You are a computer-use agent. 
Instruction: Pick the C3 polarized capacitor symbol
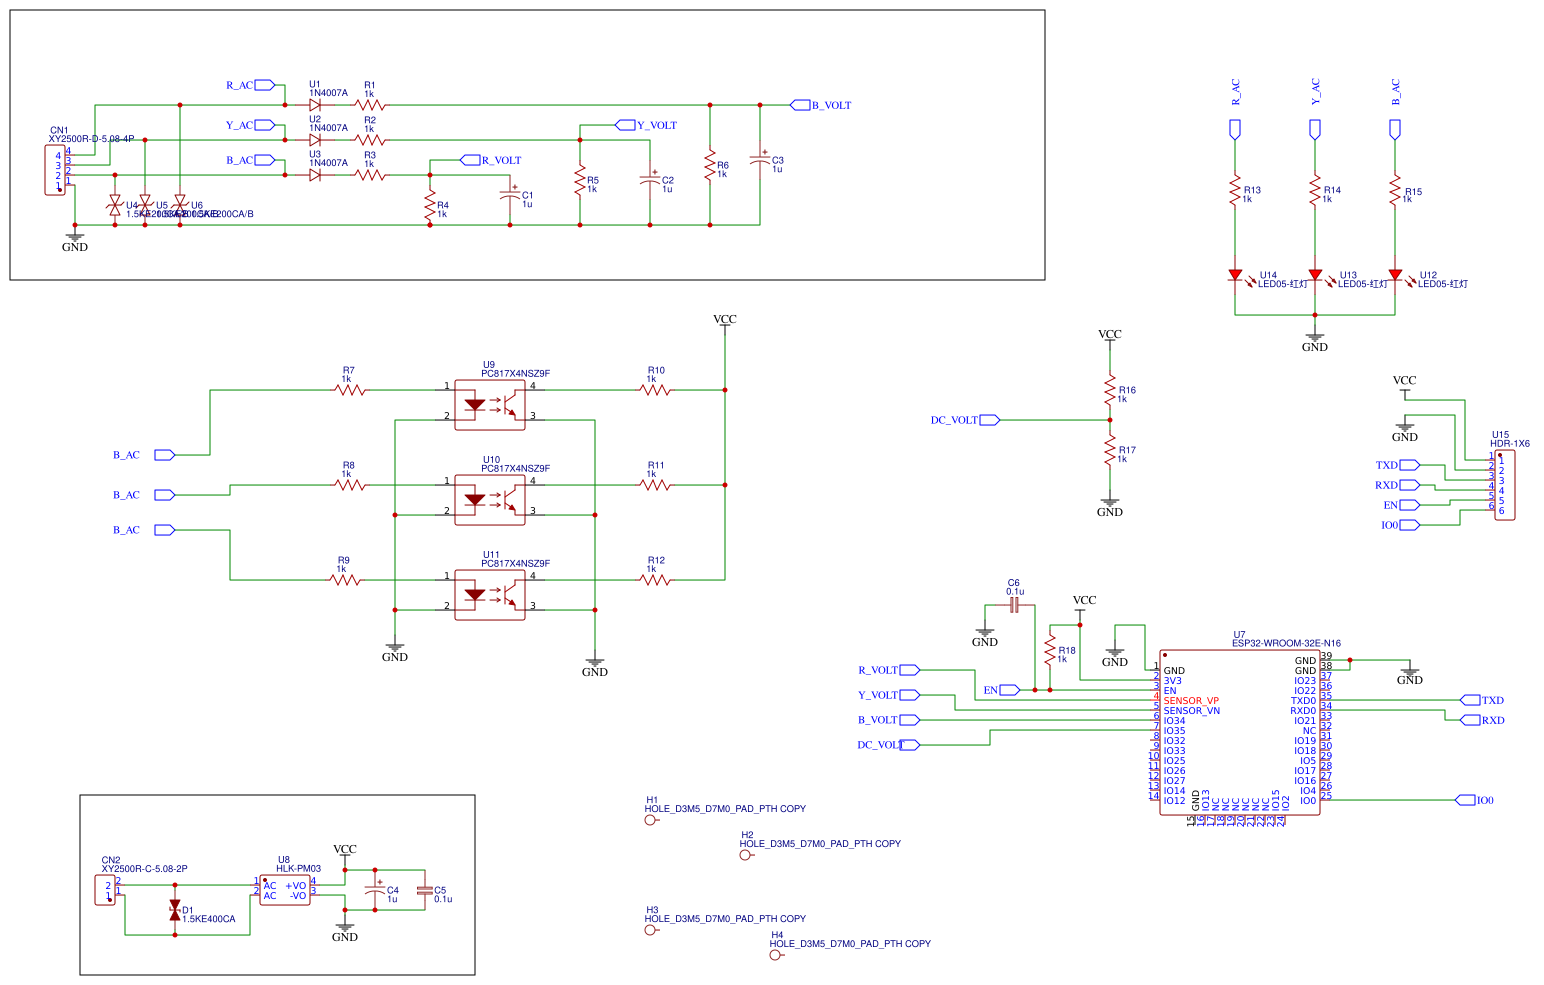click(760, 160)
